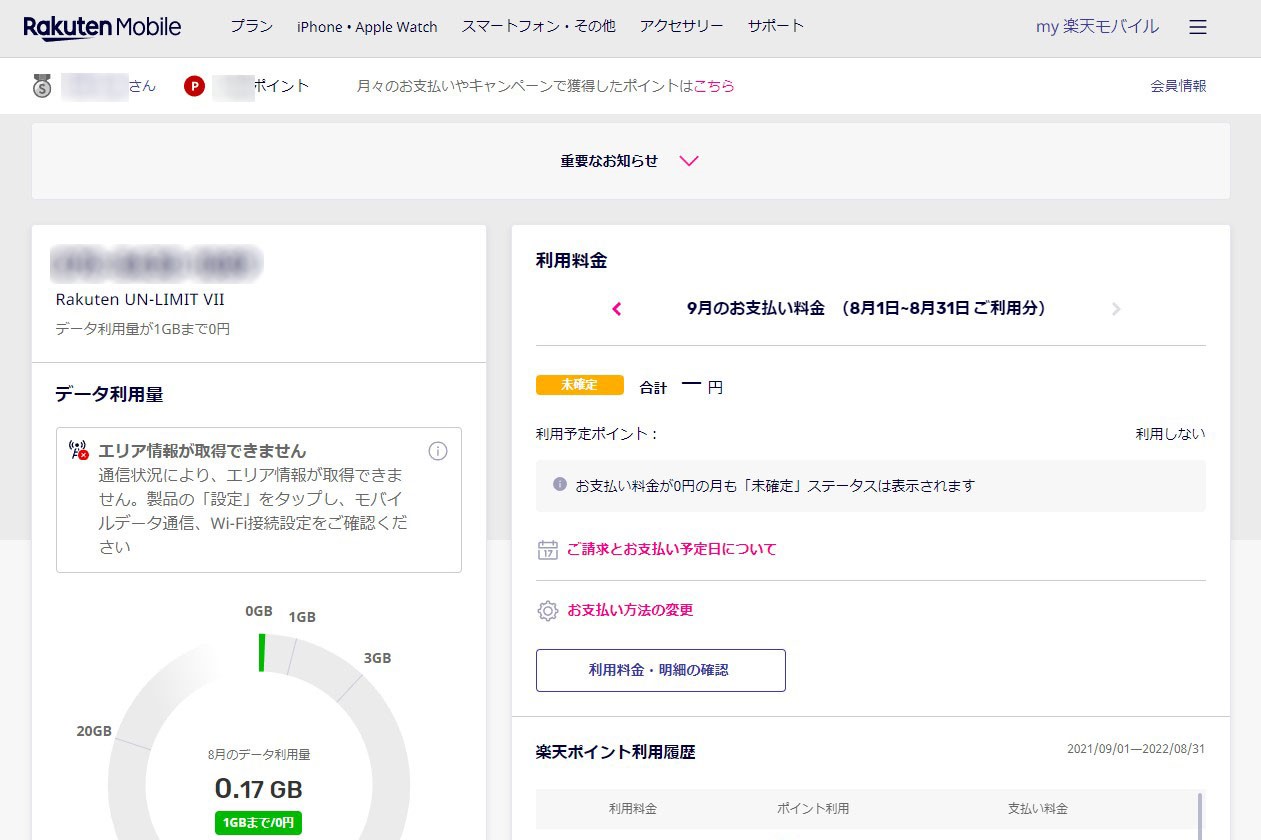This screenshot has width=1261, height=840.
Task: Click the area info circle icon
Action: [438, 451]
